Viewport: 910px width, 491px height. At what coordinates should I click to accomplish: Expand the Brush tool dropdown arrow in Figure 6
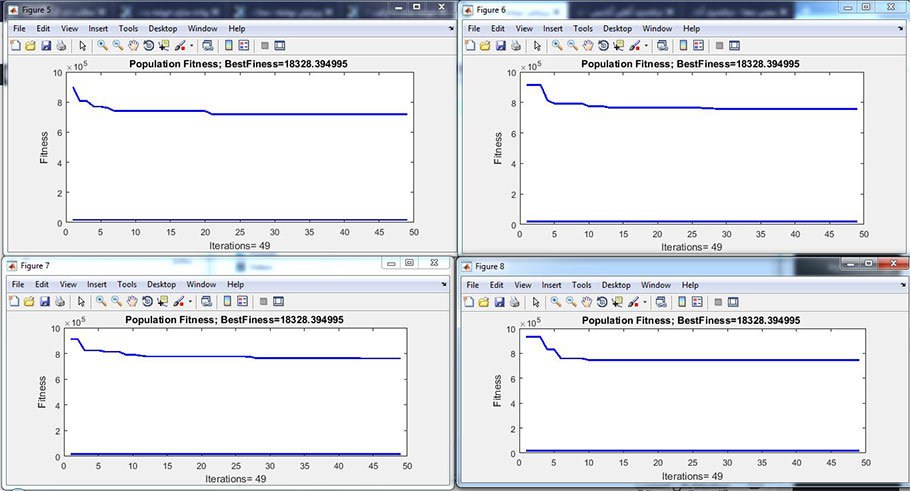(646, 45)
